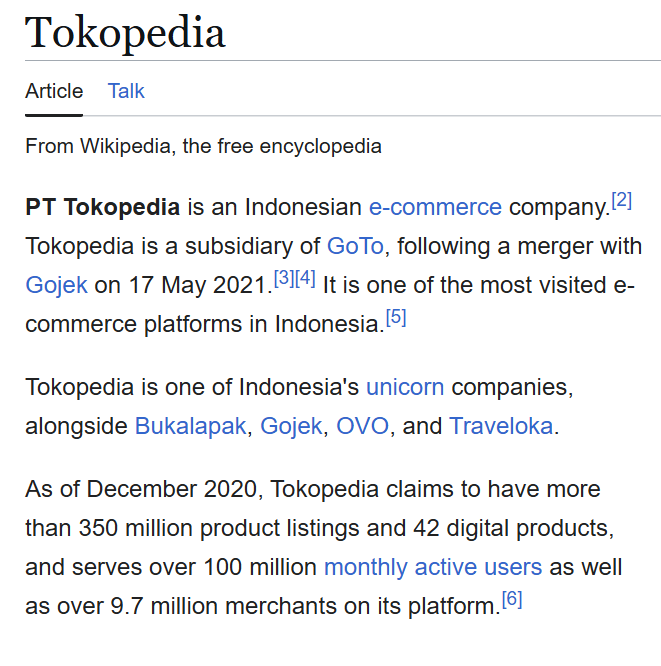The width and height of the screenshot is (661, 666).
Task: Click the bold PT Tokopedia text
Action: pyautogui.click(x=102, y=208)
